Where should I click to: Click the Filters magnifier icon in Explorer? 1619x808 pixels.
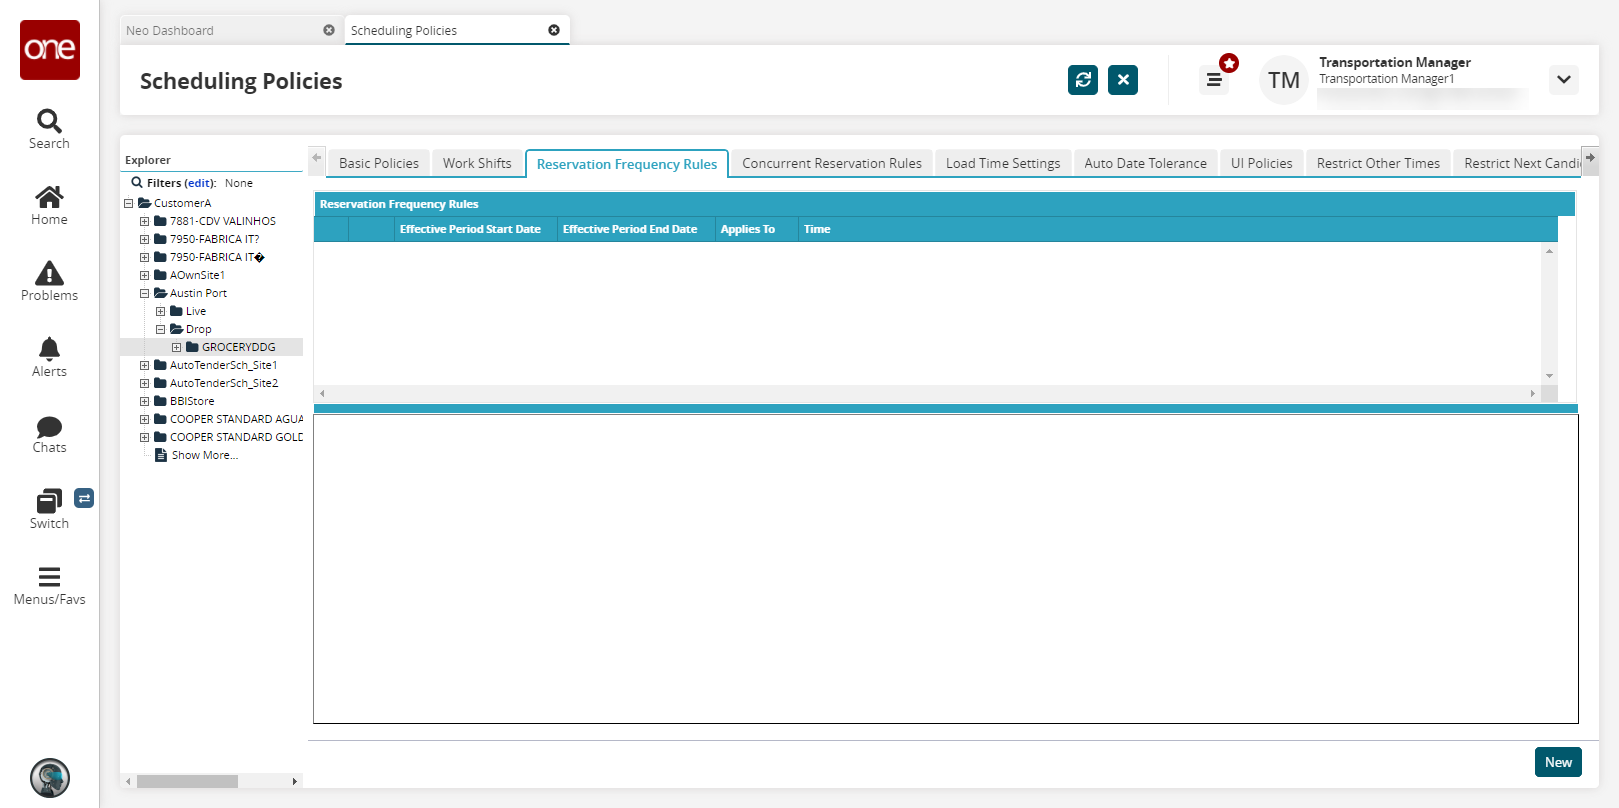[x=137, y=183]
